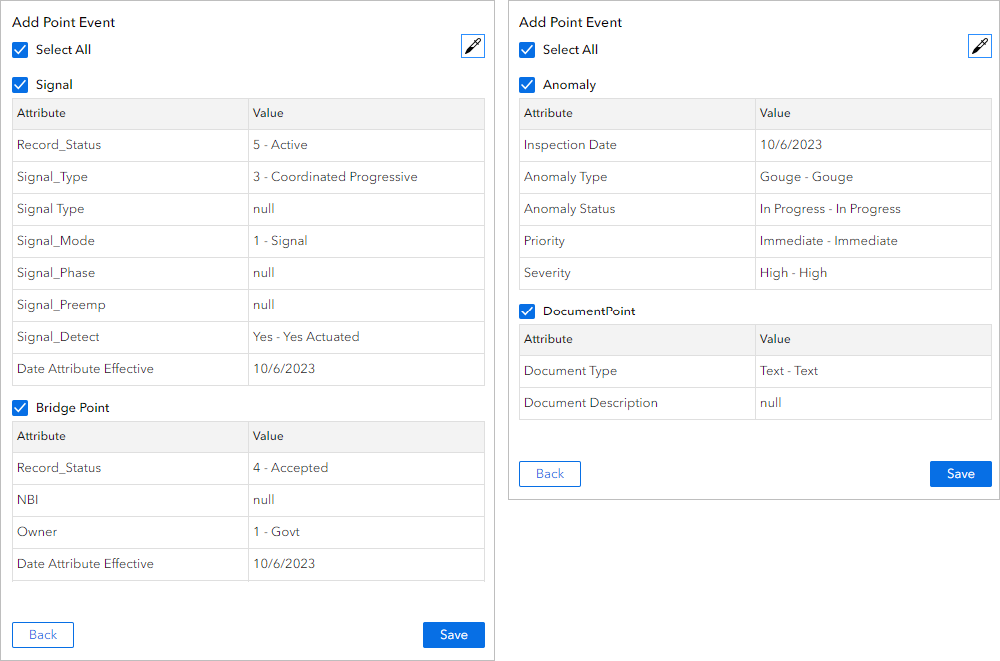Uncheck Select All in the left panel
Viewport: 1000px width, 661px height.
pyautogui.click(x=20, y=49)
